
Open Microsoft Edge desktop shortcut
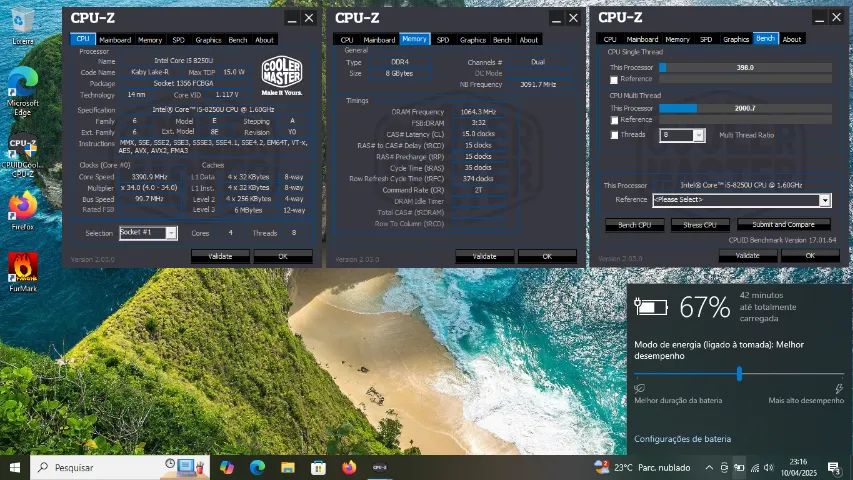pyautogui.click(x=22, y=91)
